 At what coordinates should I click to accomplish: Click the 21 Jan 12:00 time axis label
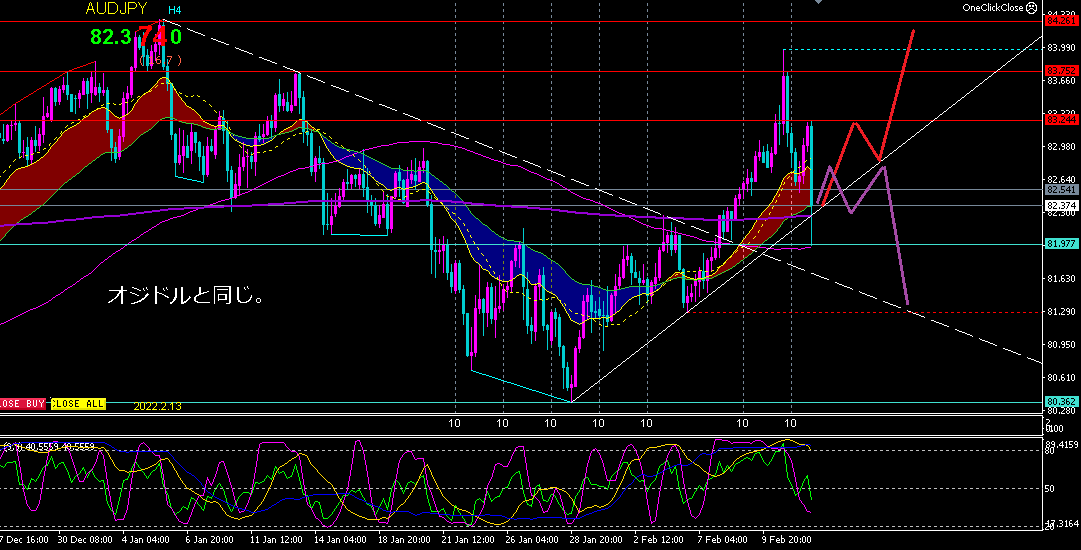coord(469,540)
